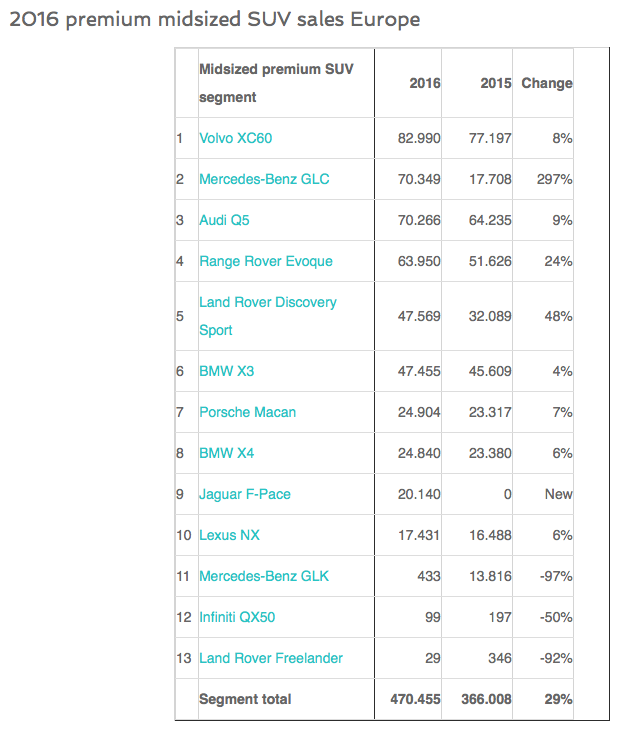Click the Audi Q5 link

[224, 220]
